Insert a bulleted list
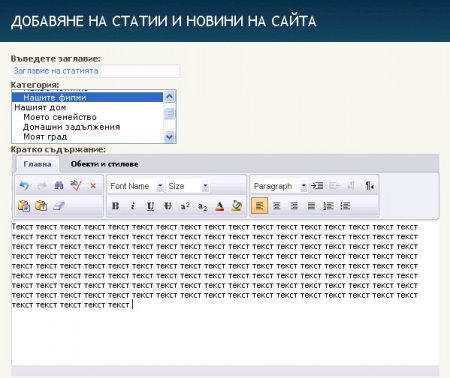Screen dimensions: 450x378 click(345, 206)
